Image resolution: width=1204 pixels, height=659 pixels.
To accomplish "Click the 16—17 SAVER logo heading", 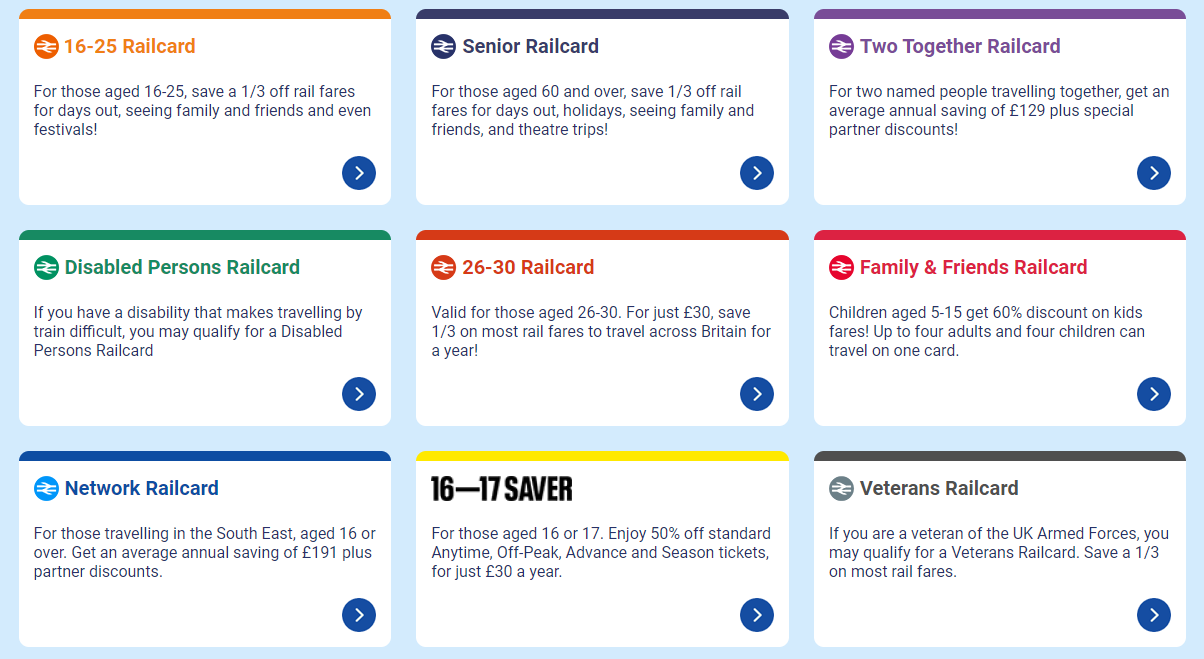I will (502, 489).
